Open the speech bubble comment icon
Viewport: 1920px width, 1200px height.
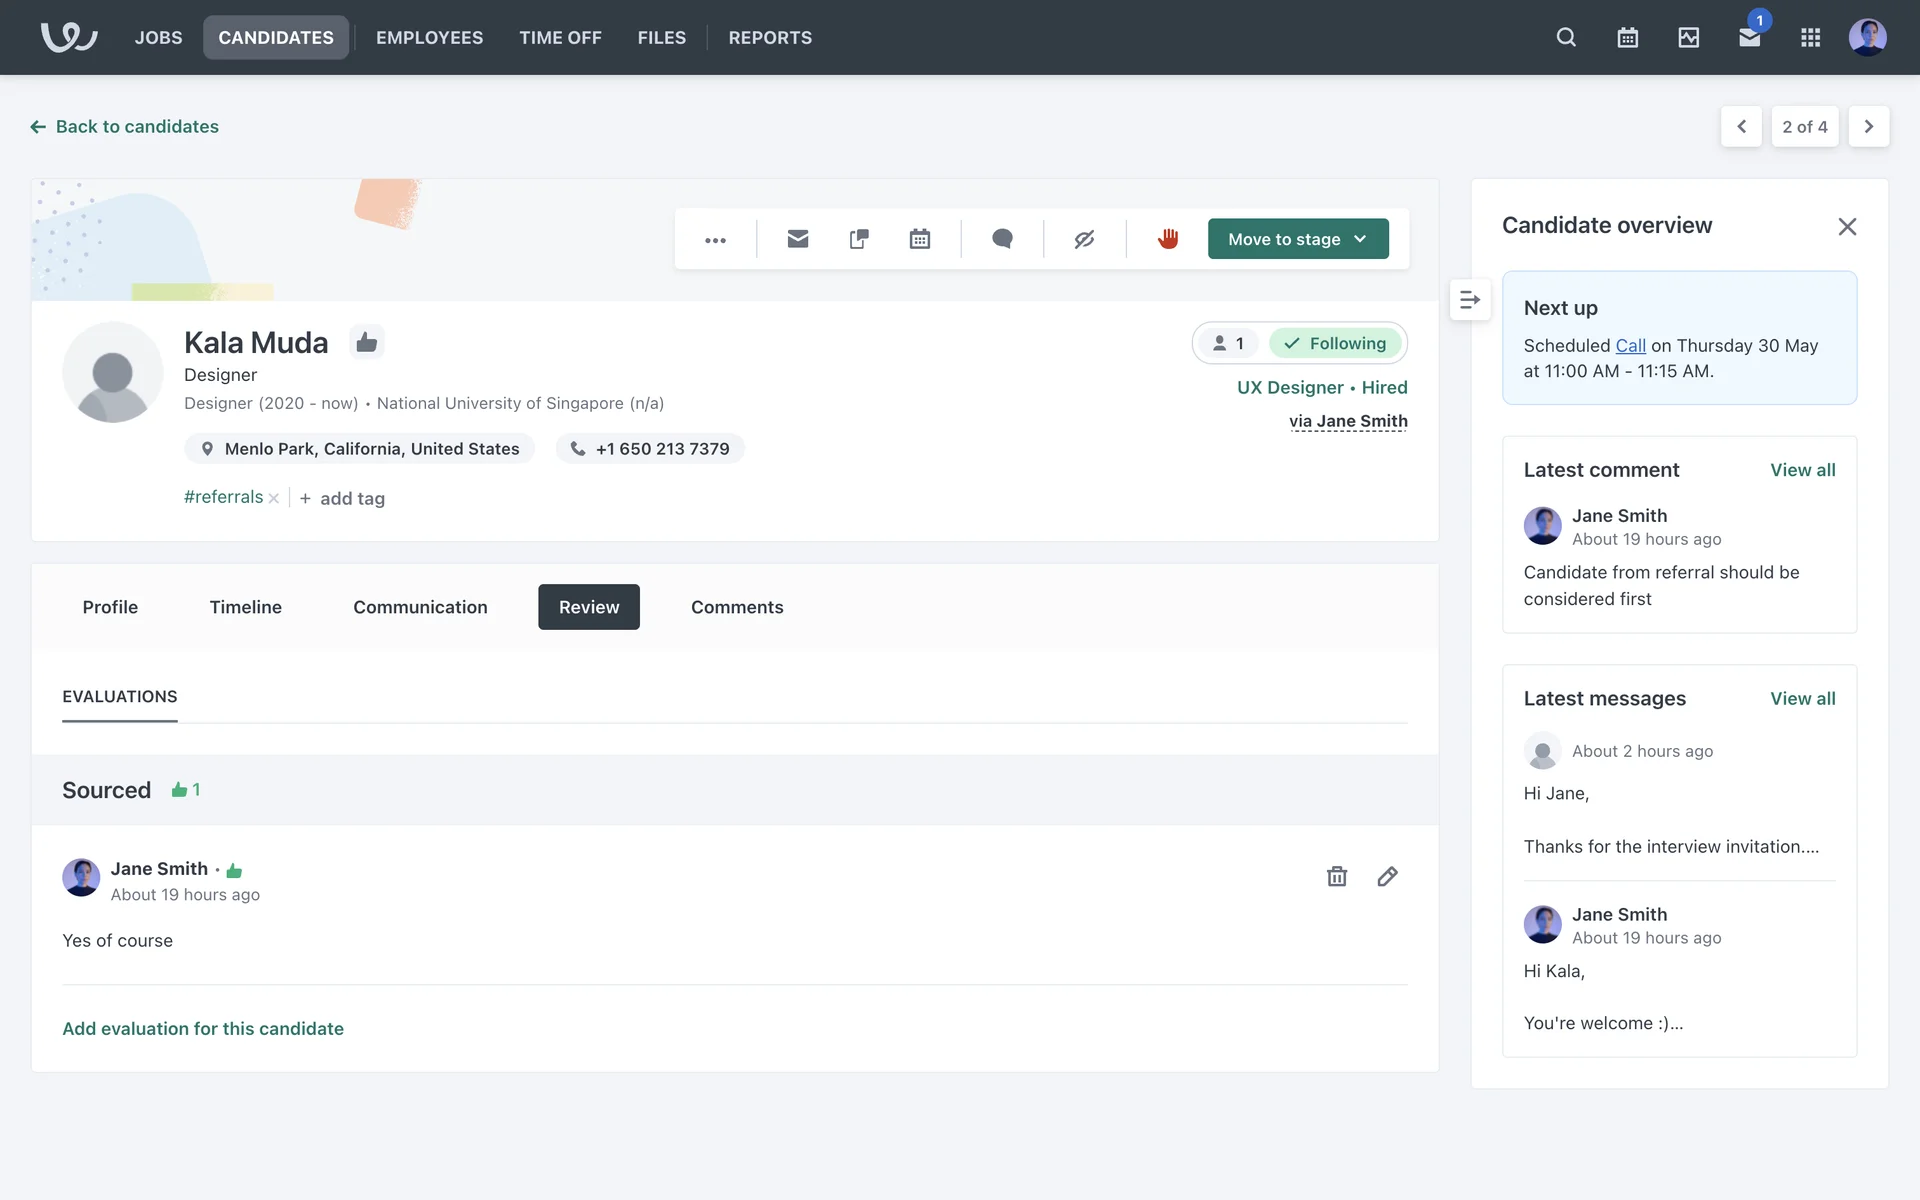[1002, 239]
